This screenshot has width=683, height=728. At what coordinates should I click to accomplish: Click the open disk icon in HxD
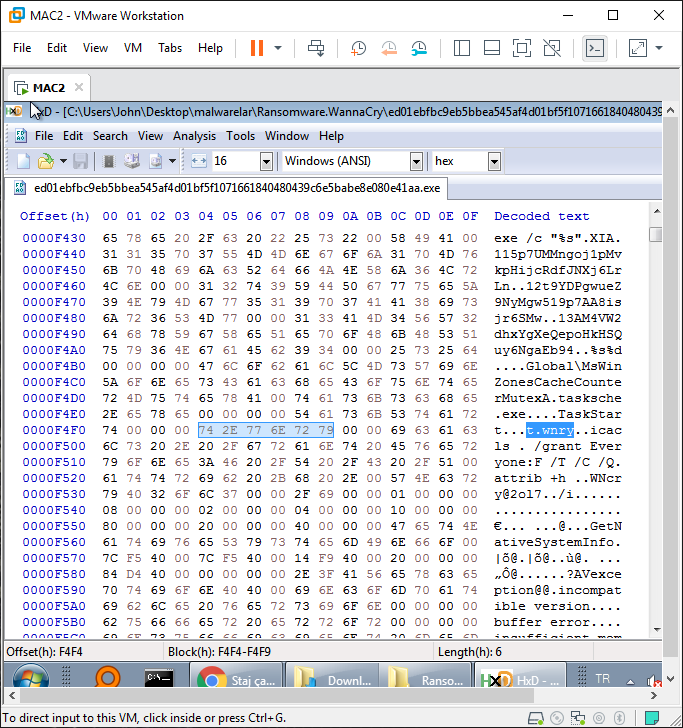[132, 161]
